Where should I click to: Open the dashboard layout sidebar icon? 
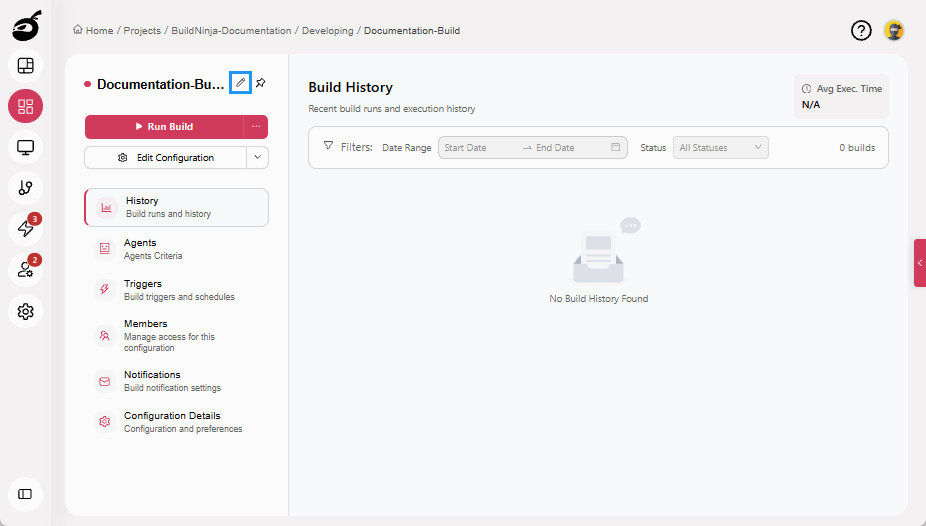click(25, 66)
